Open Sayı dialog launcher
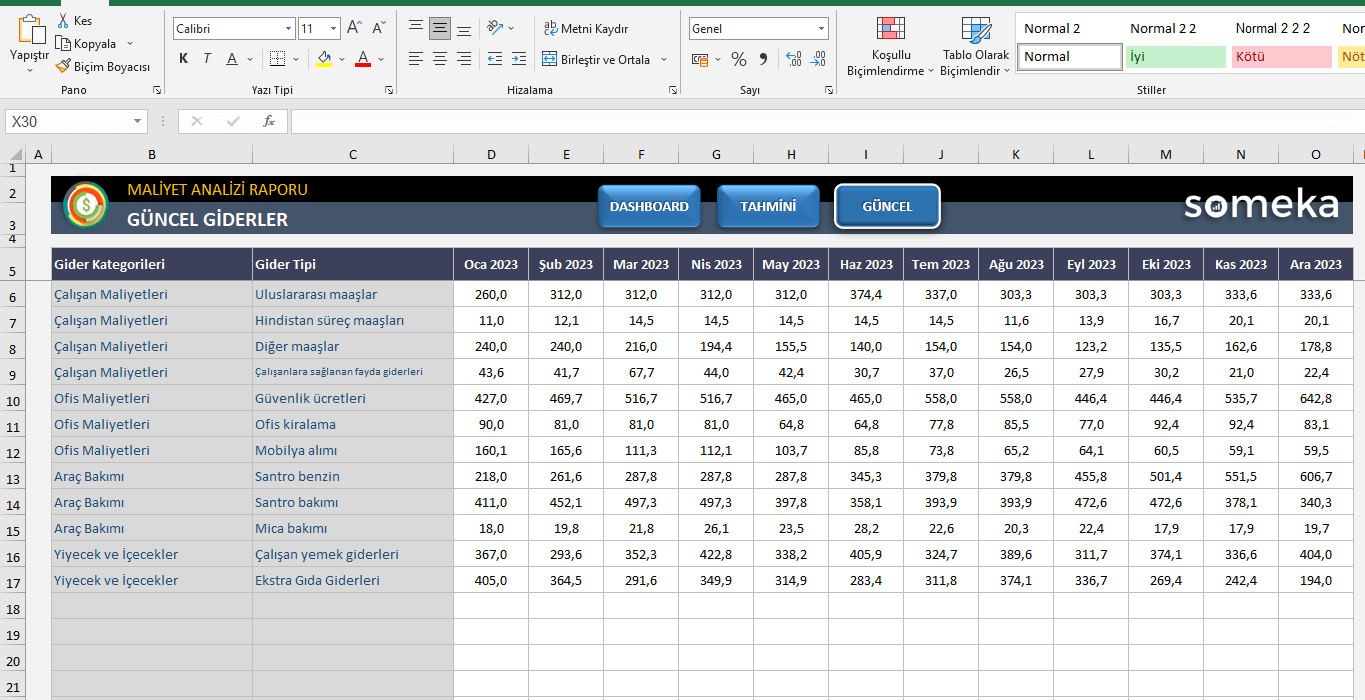 (829, 90)
